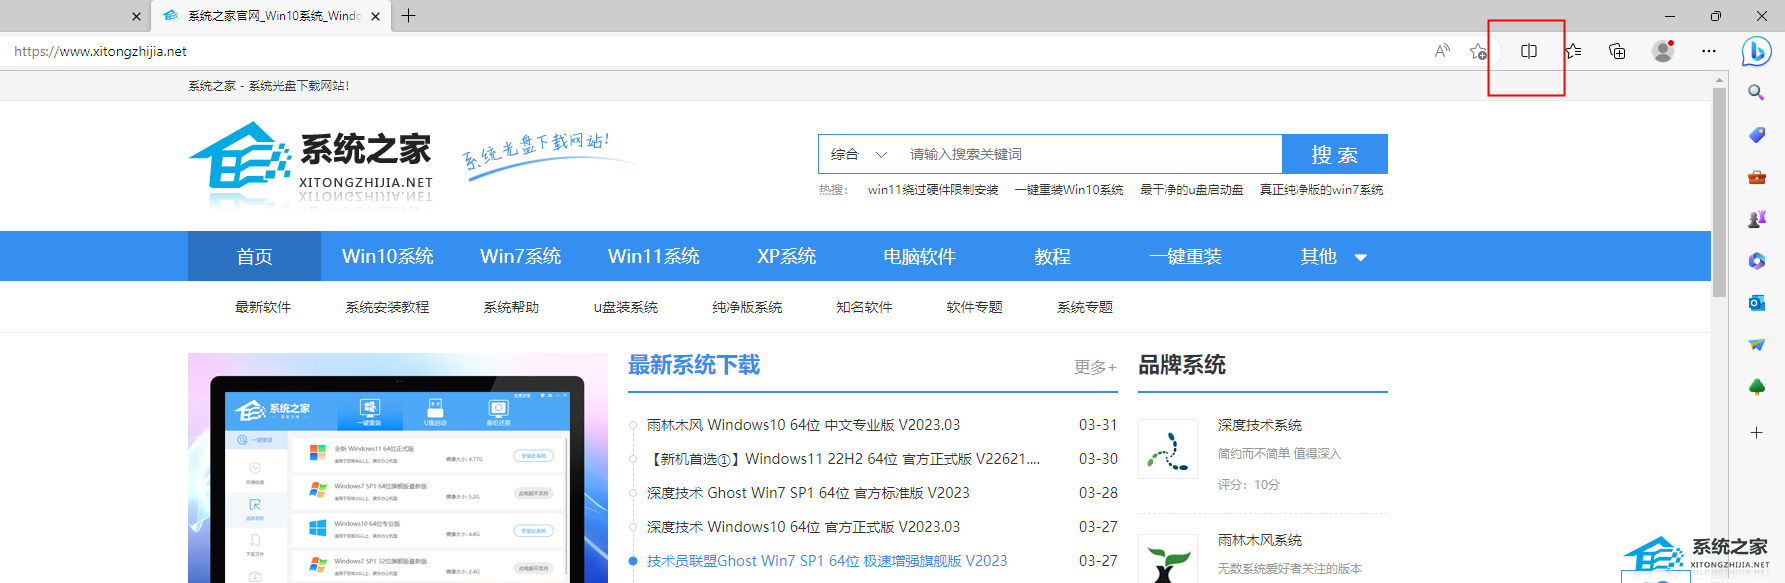The height and width of the screenshot is (583, 1785).
Task: Select the Win11系统 nav tab
Action: (653, 257)
